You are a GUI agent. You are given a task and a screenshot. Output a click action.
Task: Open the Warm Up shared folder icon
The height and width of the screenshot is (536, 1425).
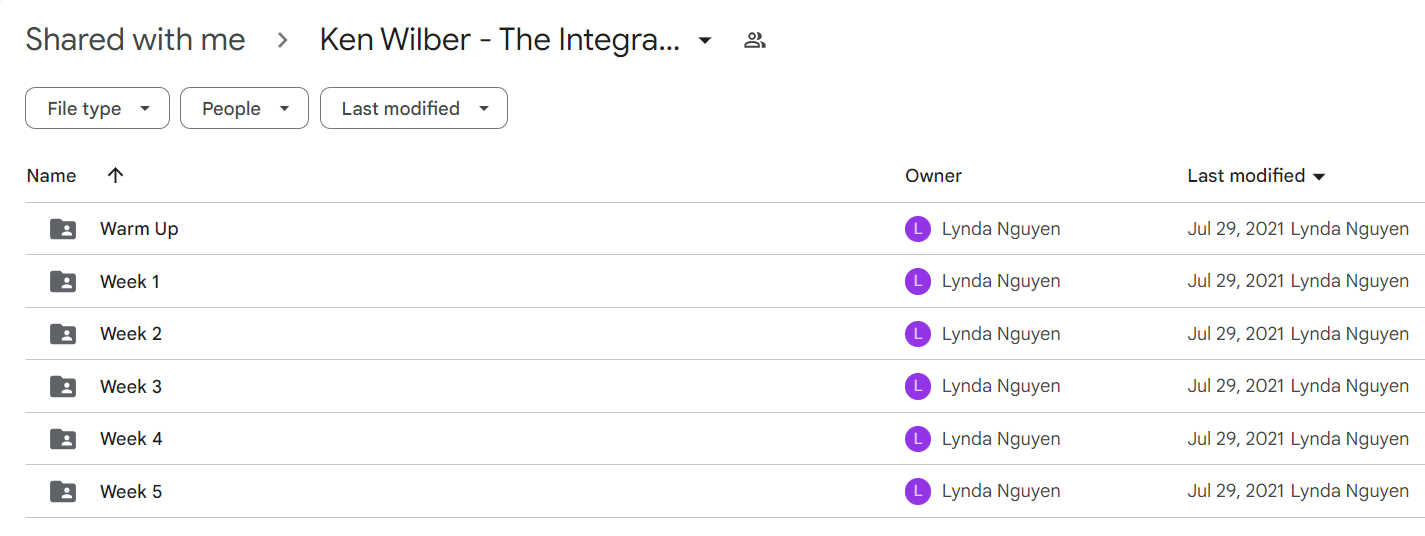(x=63, y=229)
